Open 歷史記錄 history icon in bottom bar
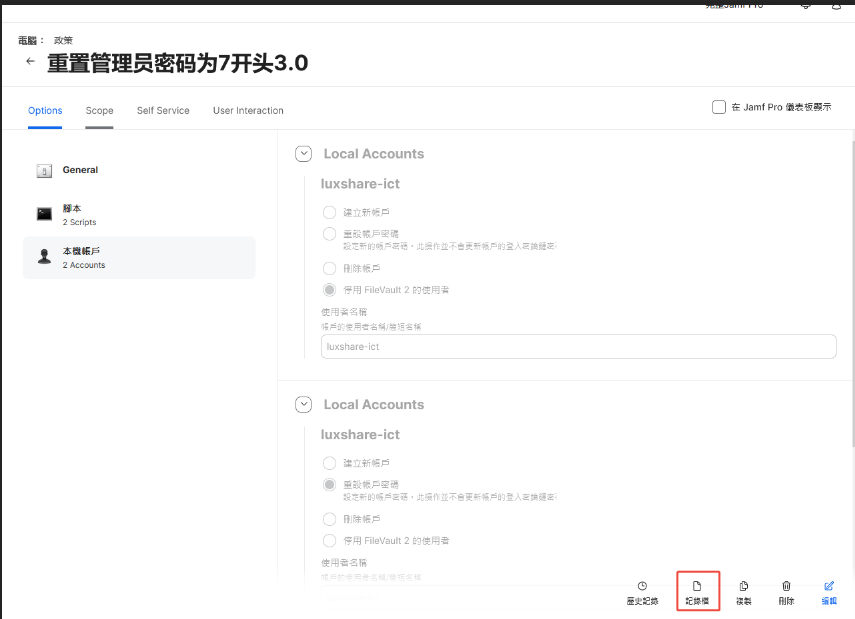 (642, 586)
